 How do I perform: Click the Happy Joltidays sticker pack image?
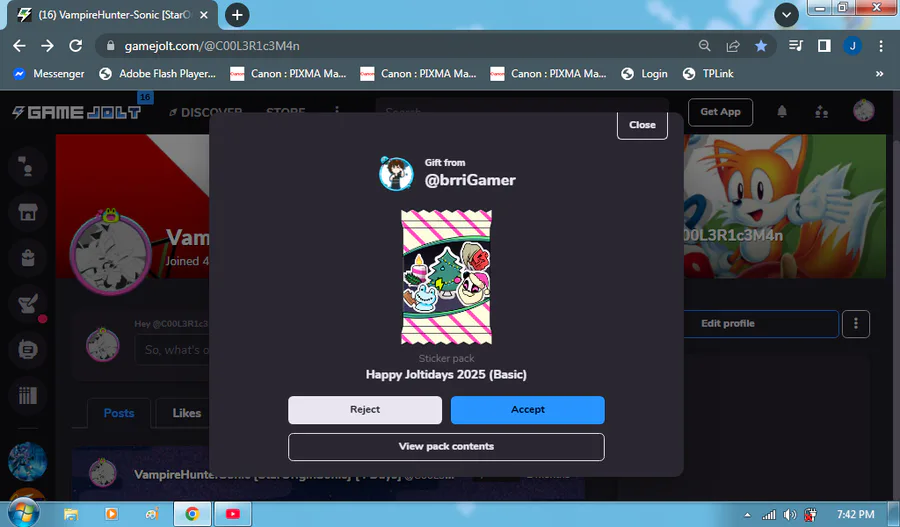[x=446, y=277]
